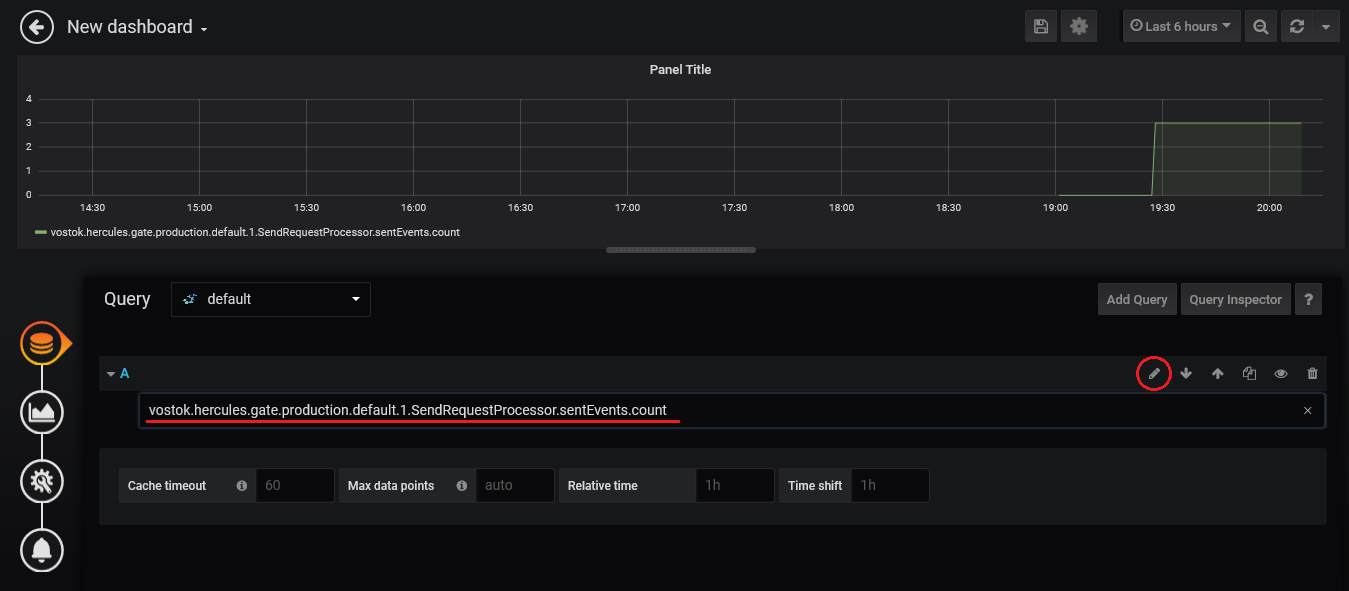Move query A down
The height and width of the screenshot is (591, 1349).
pyautogui.click(x=1186, y=373)
